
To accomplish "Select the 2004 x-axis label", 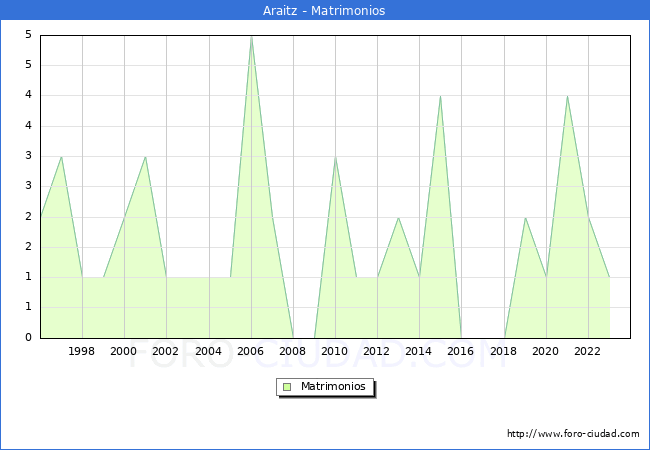I will [209, 351].
